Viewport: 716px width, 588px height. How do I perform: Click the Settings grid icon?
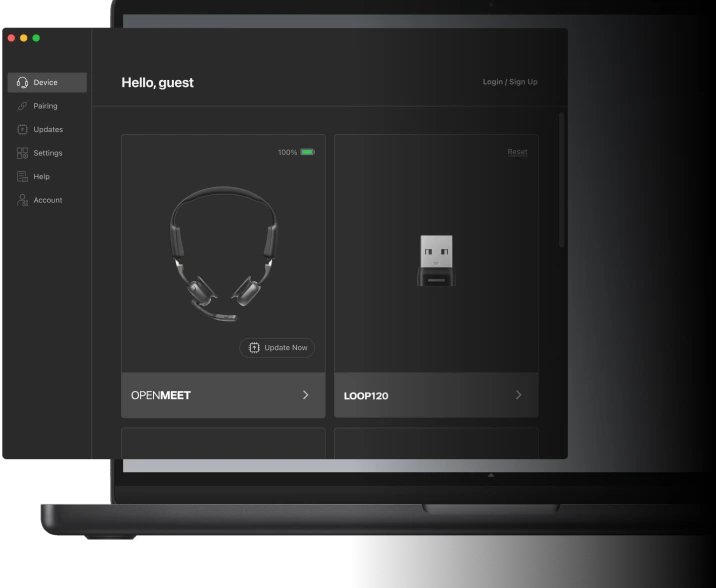click(x=22, y=153)
